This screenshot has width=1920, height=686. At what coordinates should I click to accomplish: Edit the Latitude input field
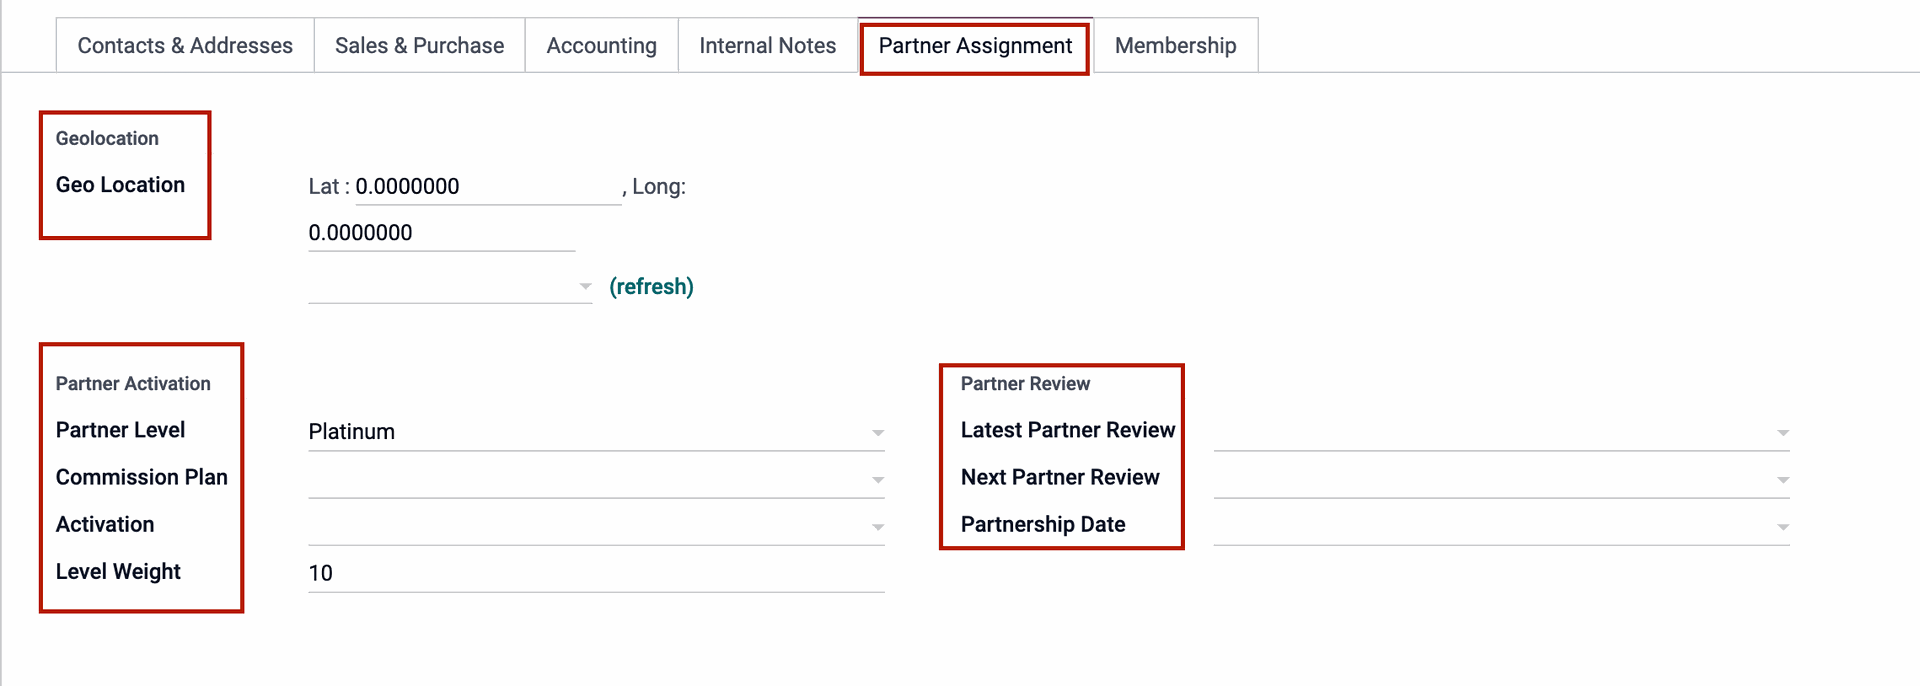488,186
